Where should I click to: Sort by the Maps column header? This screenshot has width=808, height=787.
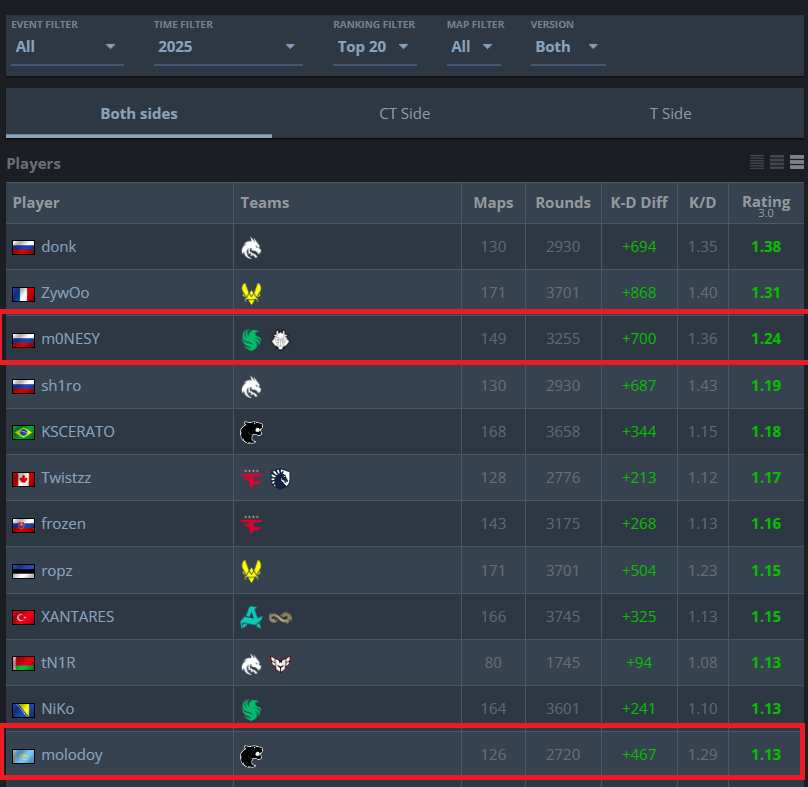493,203
